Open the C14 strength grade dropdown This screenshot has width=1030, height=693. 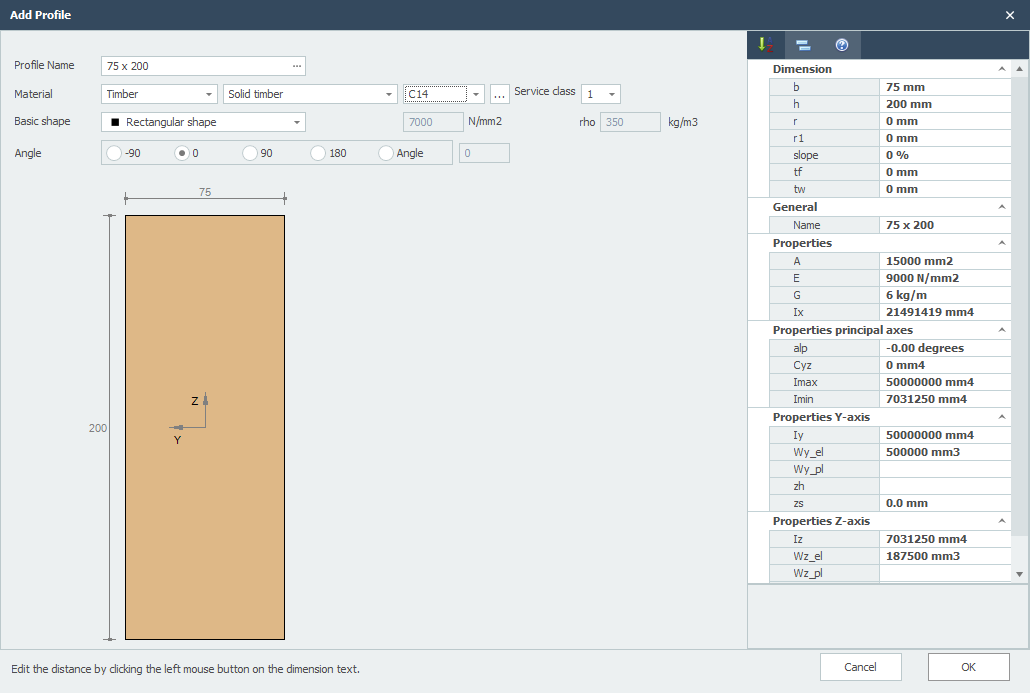click(476, 93)
